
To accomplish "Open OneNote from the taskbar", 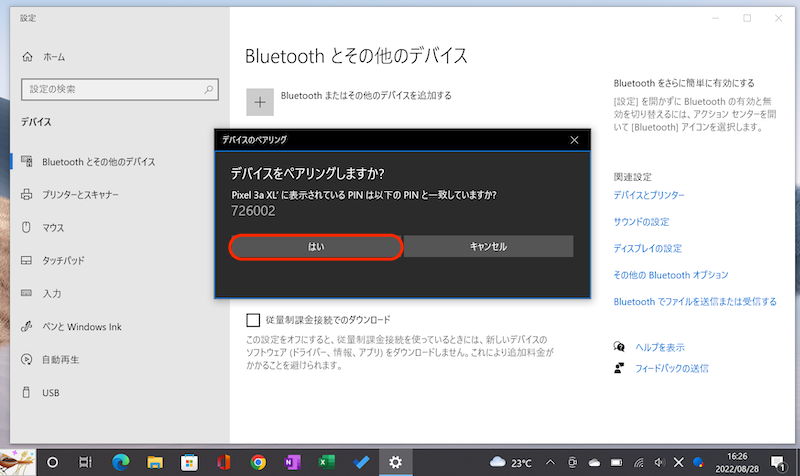I will (292, 461).
